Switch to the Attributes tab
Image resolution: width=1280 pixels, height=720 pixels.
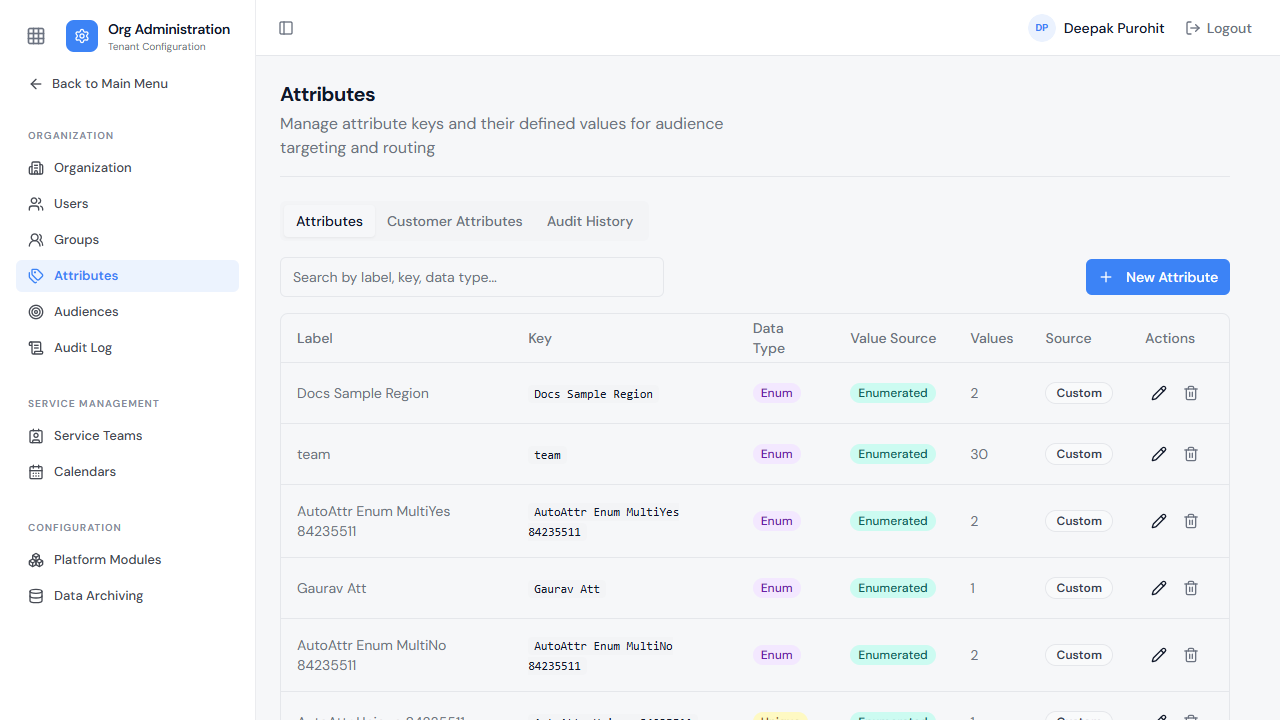(x=329, y=221)
